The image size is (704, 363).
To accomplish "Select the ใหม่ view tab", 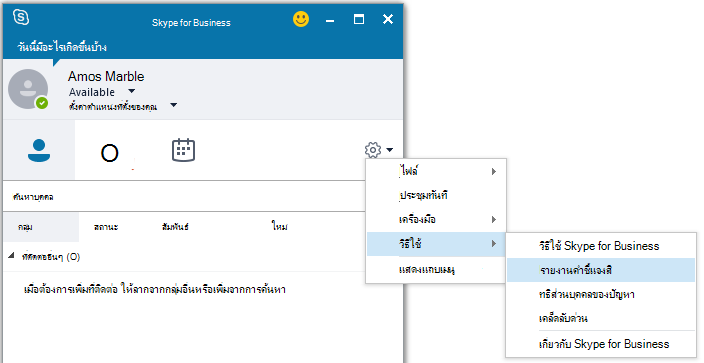I will click(279, 226).
